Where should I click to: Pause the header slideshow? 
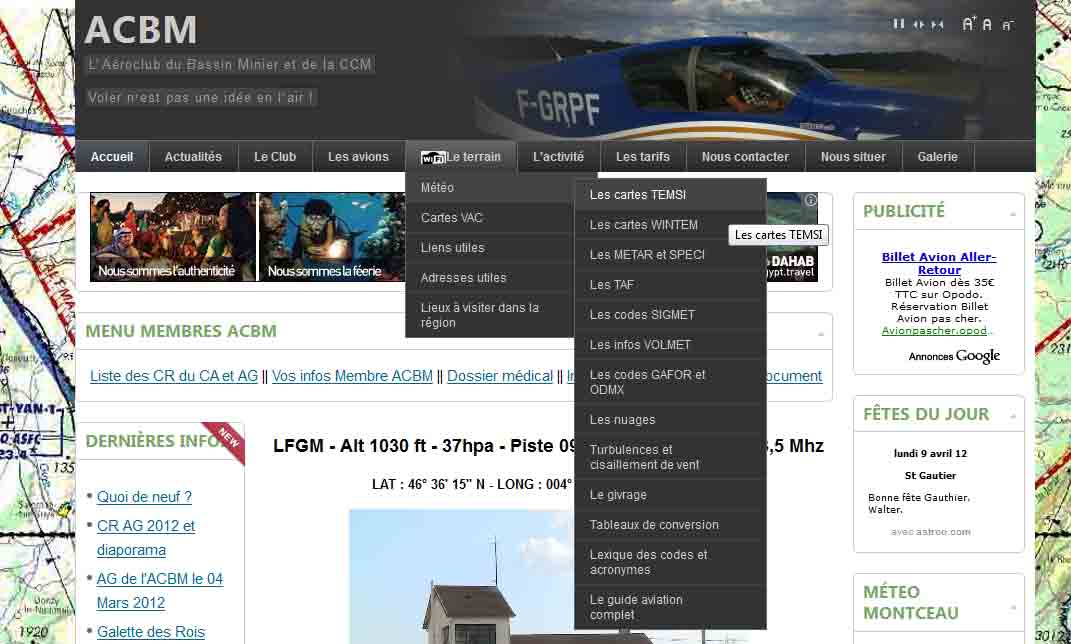899,24
